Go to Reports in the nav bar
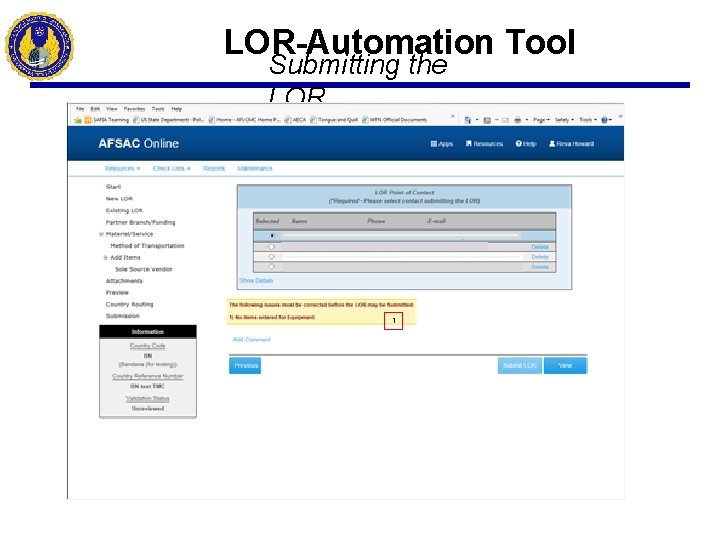Viewport: 720px width, 540px height. [214, 169]
